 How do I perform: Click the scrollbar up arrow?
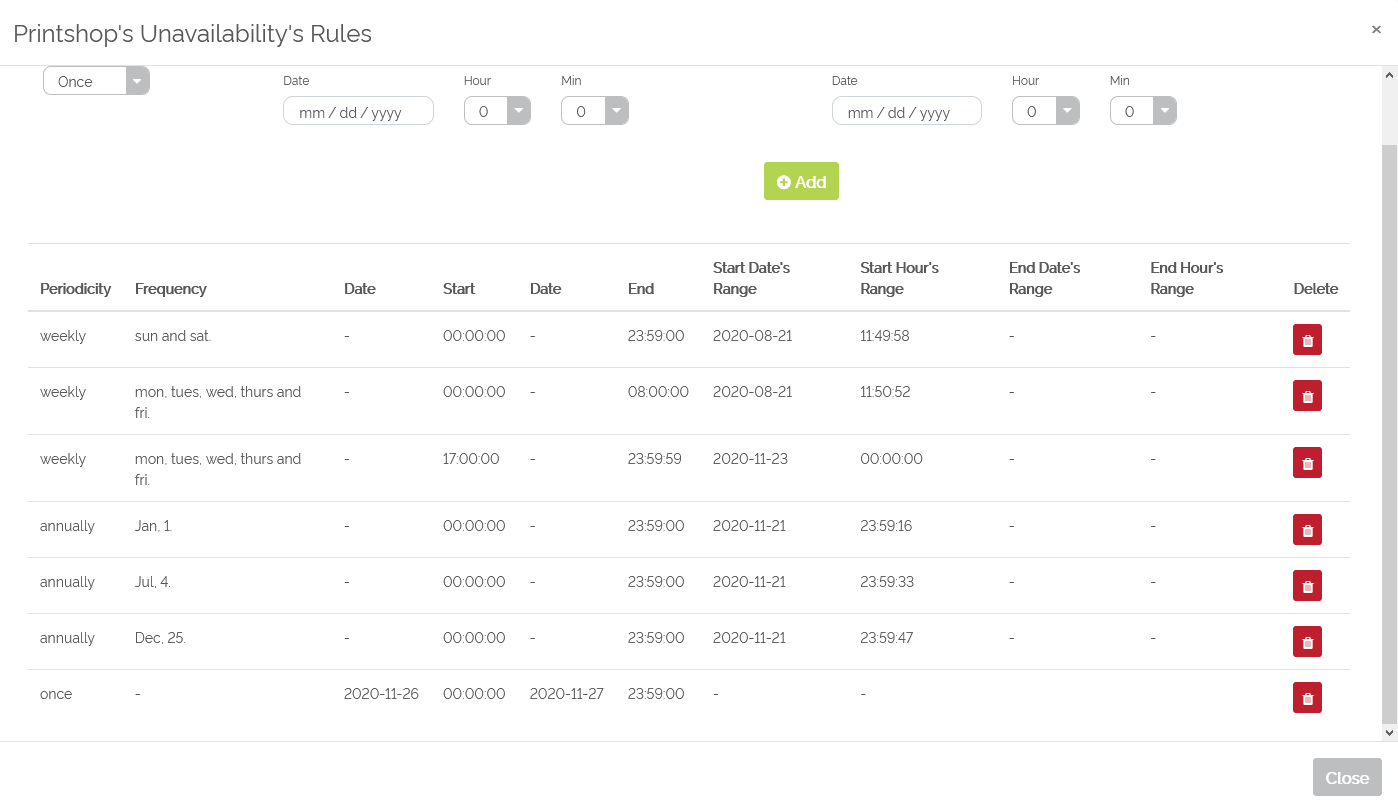1389,74
